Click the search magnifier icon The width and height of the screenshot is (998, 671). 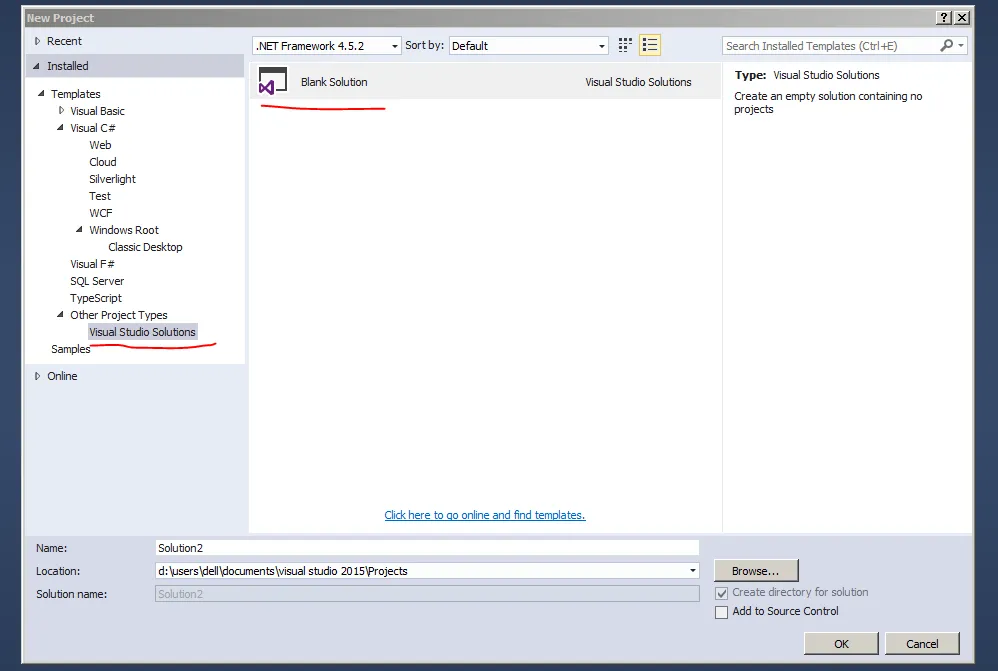click(x=946, y=45)
